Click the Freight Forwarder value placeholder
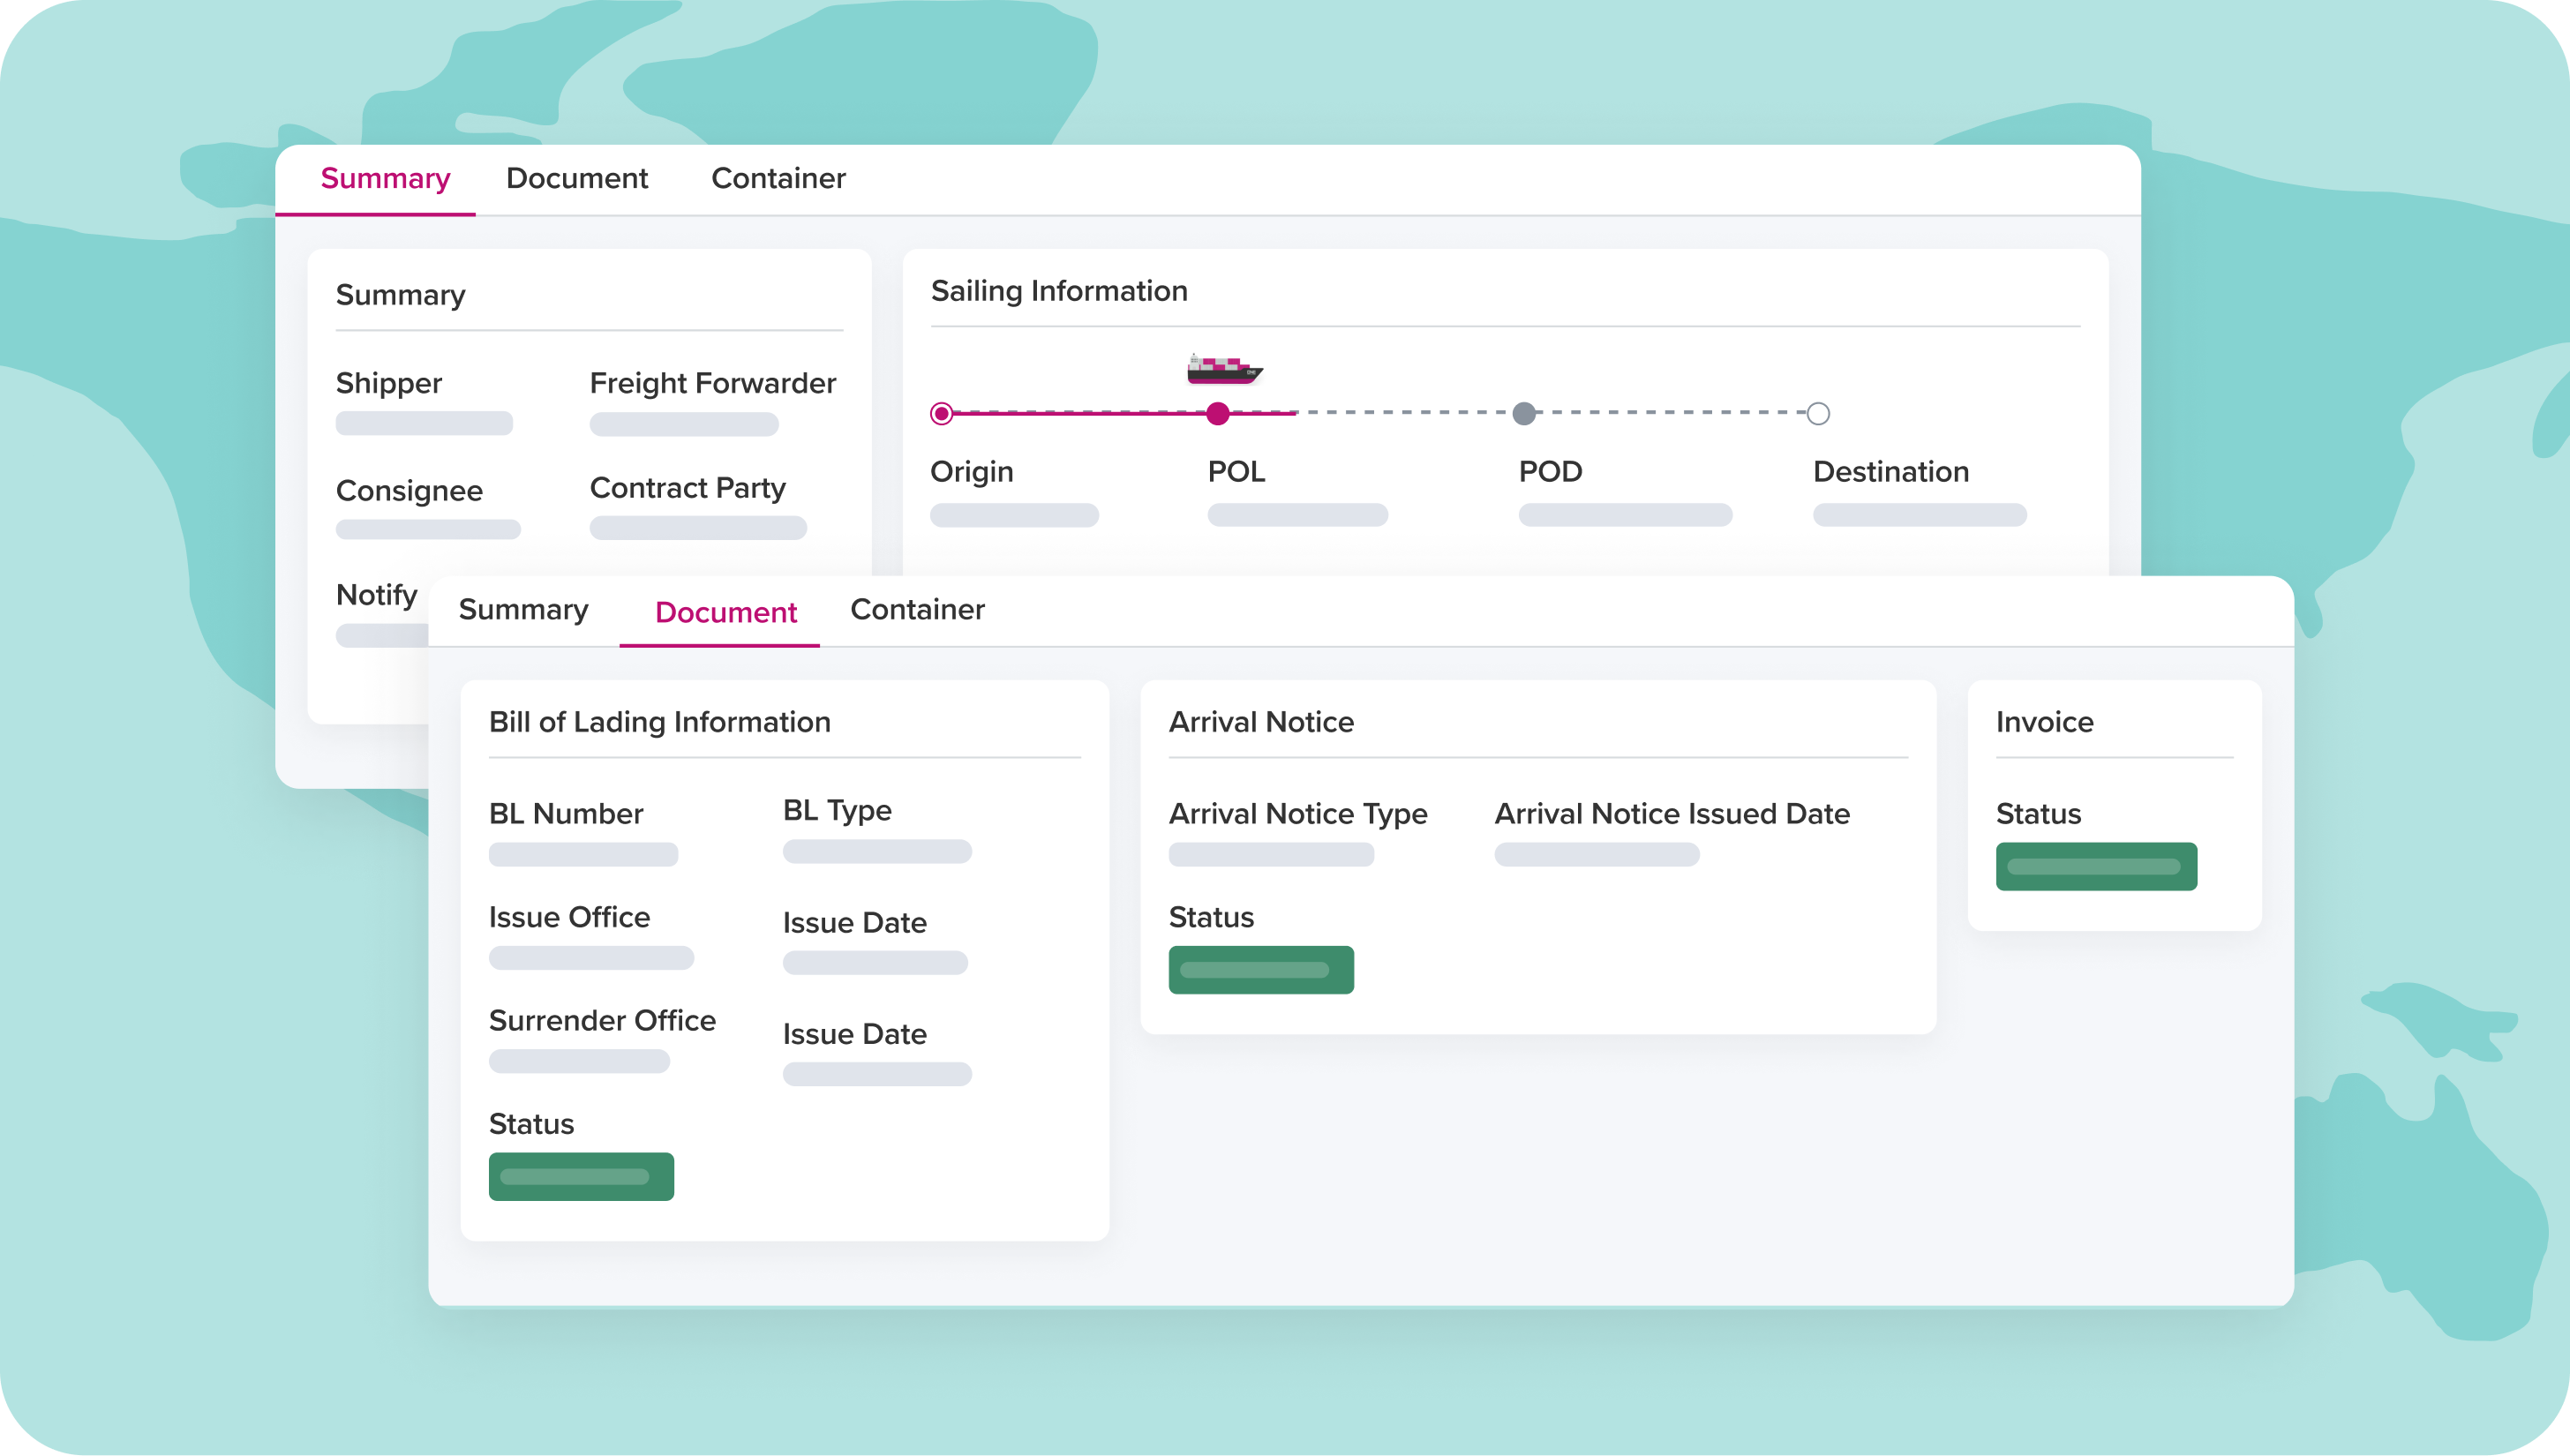This screenshot has height=1456, width=2570. point(684,424)
